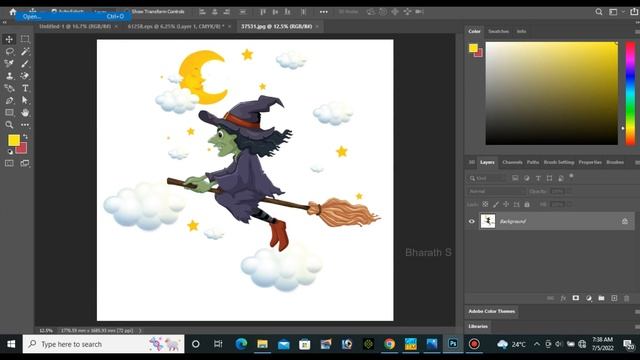
Task: Open the Edit Toolbar three-dots menu
Action: (25, 125)
